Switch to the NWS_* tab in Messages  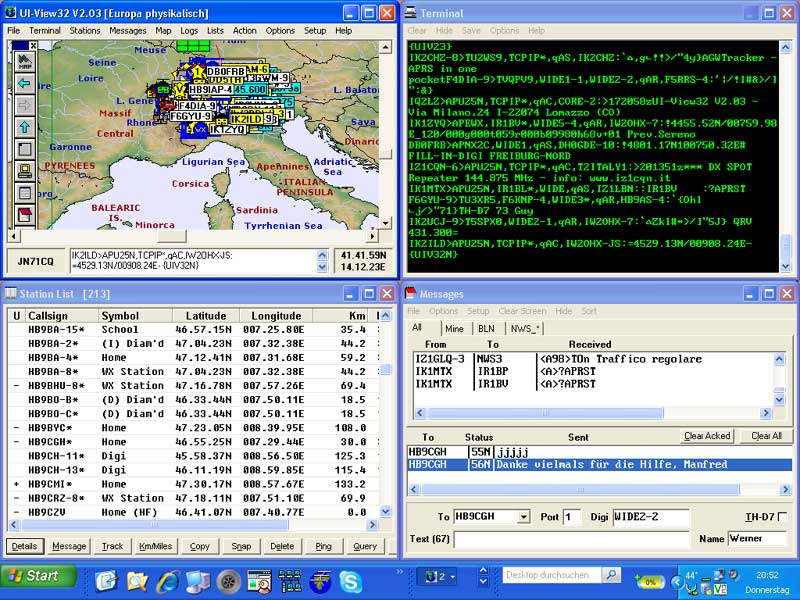(525, 329)
